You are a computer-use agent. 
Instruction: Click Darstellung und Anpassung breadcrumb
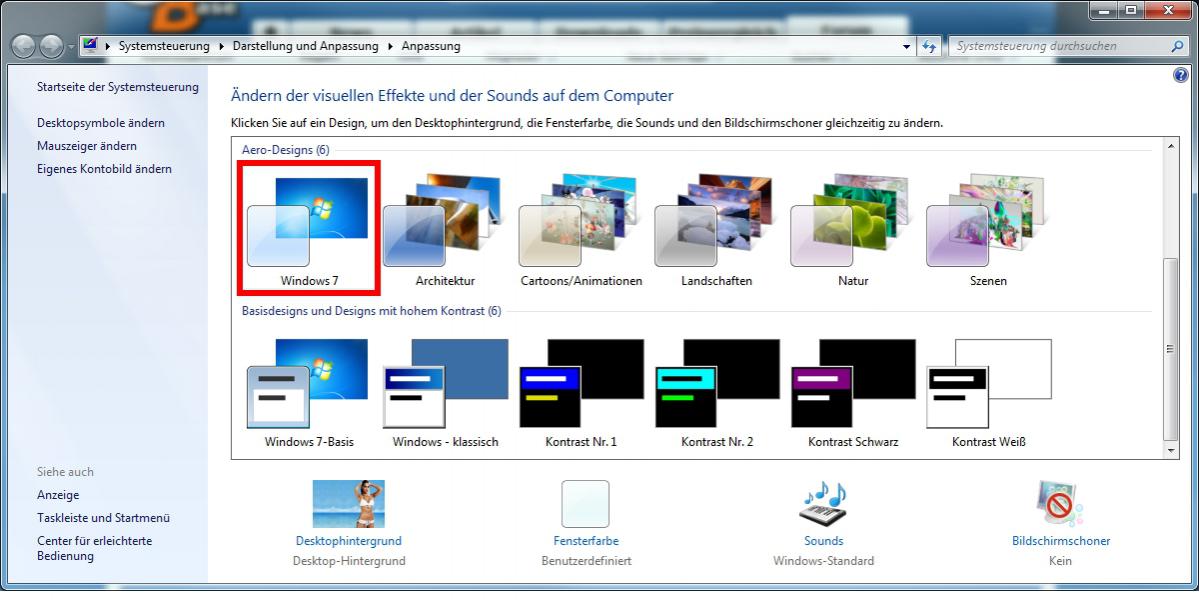[306, 46]
